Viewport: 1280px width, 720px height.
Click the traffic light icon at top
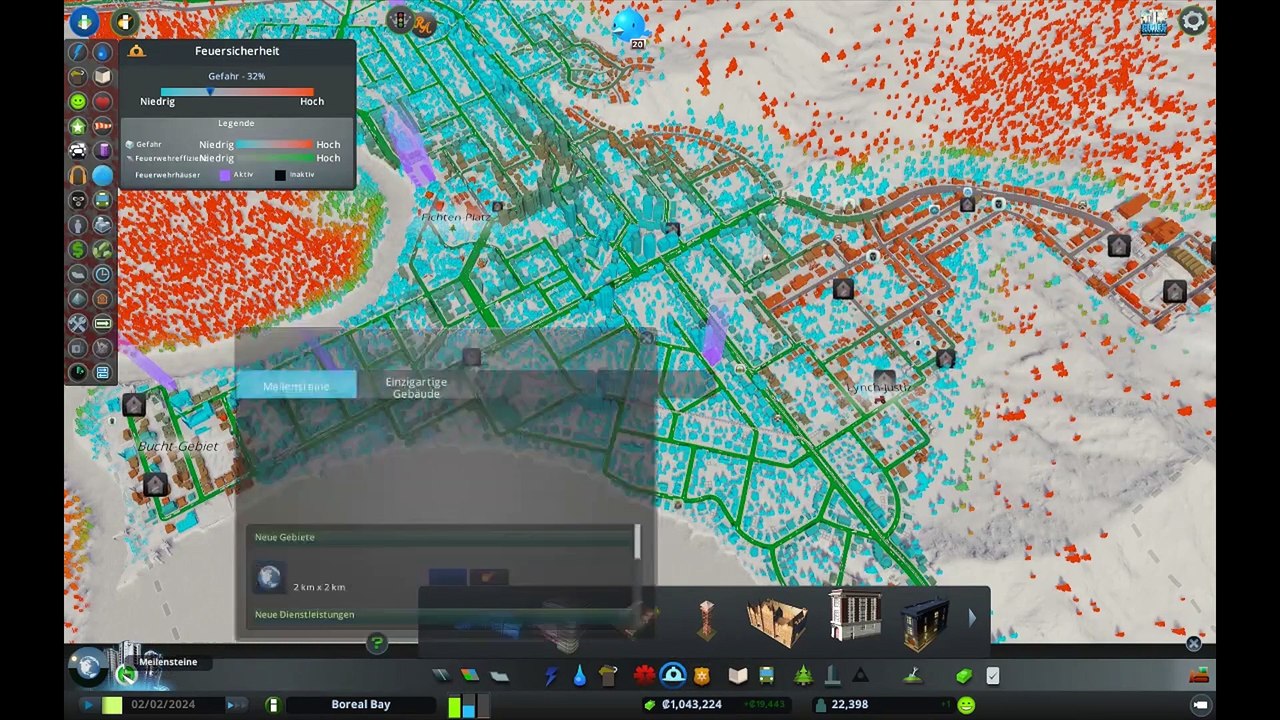[x=400, y=20]
